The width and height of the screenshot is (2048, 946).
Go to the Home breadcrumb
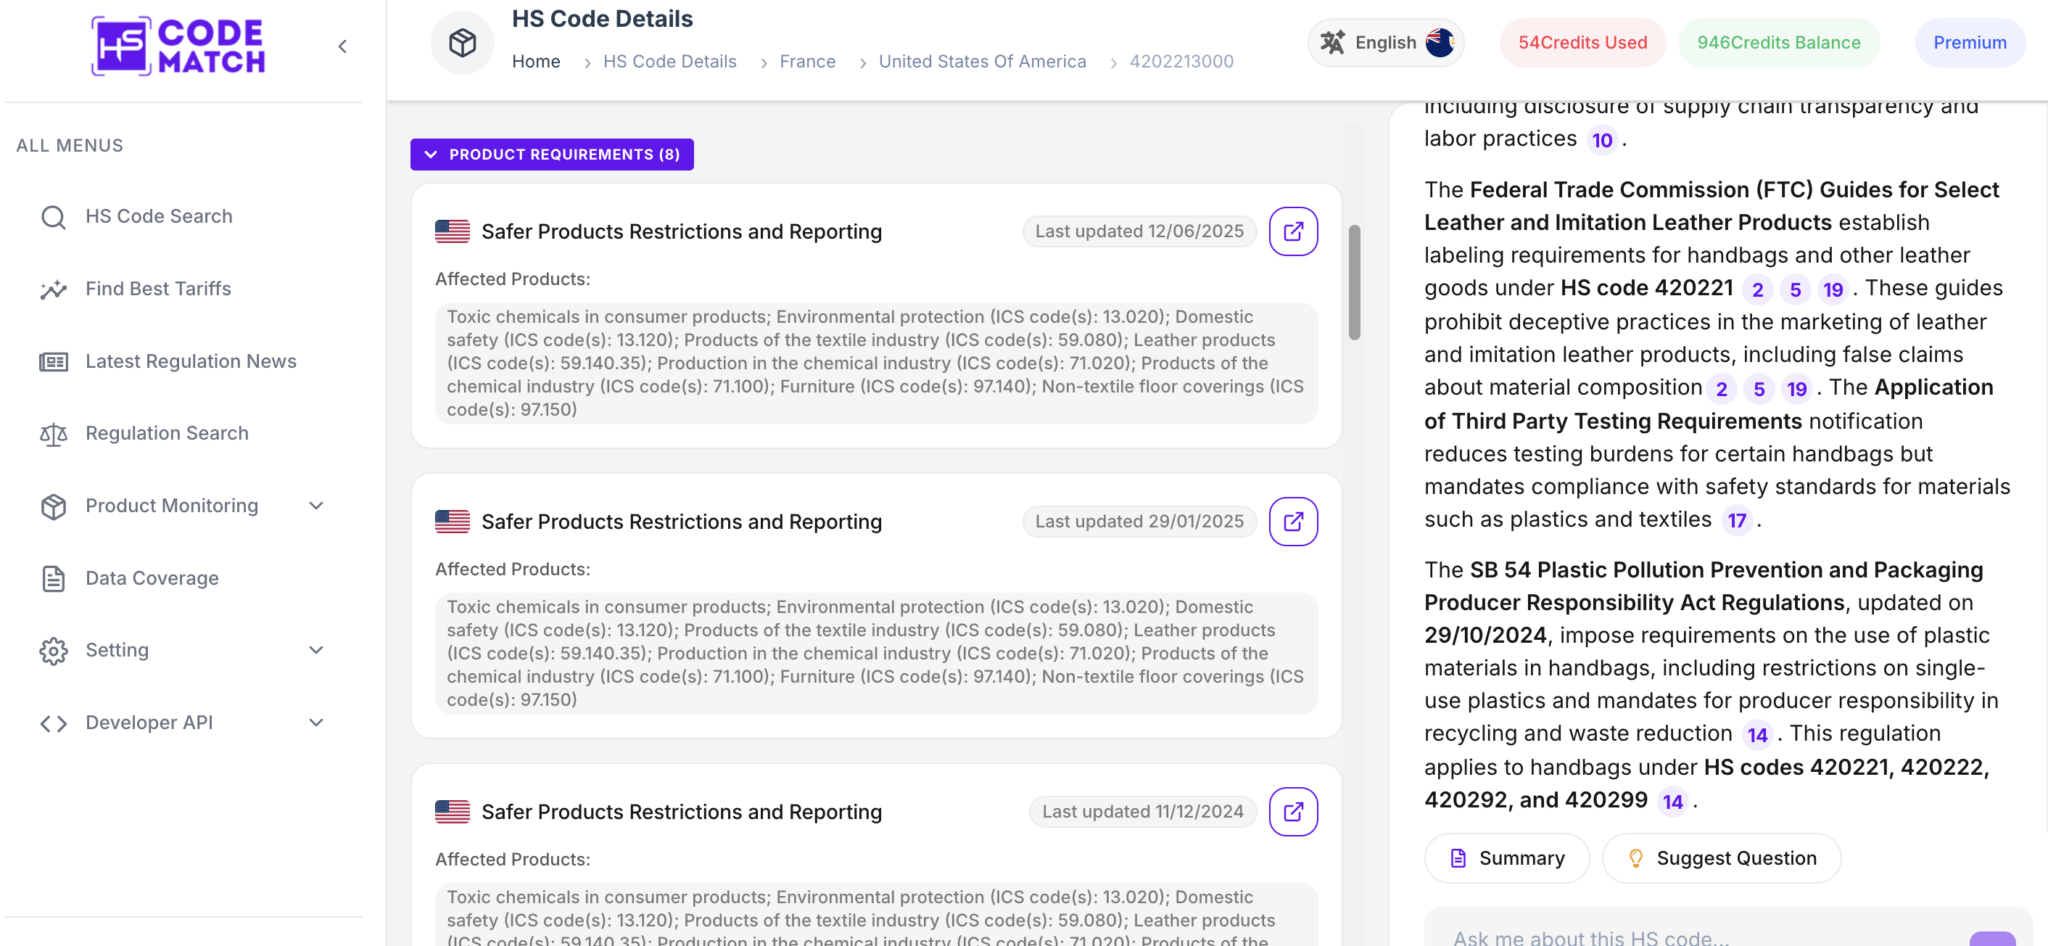(x=536, y=61)
